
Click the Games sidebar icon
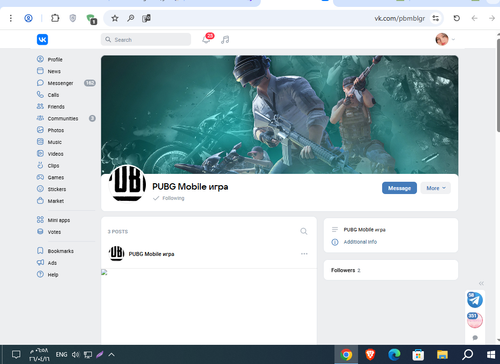pyautogui.click(x=40, y=177)
